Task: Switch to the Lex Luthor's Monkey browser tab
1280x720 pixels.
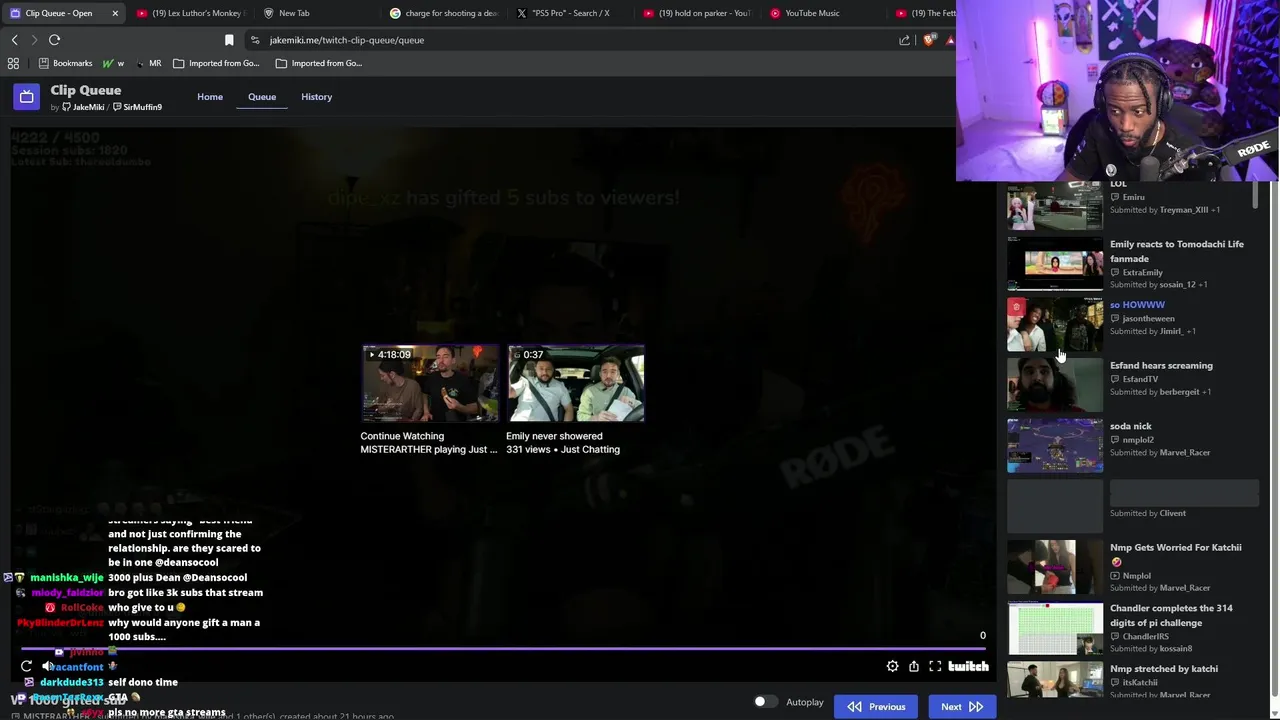Action: point(190,13)
